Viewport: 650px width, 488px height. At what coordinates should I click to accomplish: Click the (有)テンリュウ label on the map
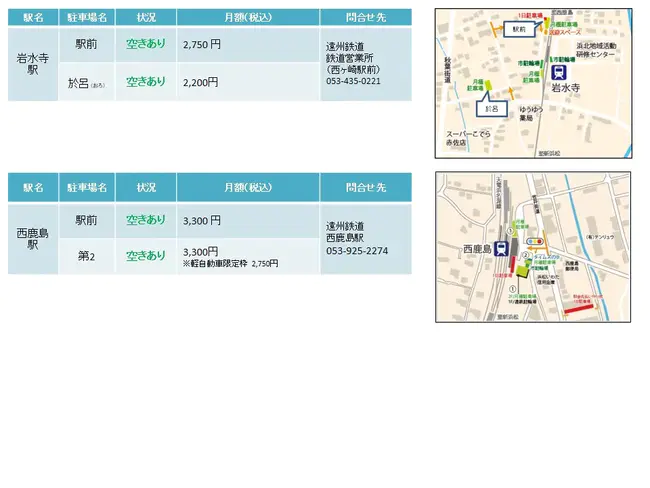600,237
